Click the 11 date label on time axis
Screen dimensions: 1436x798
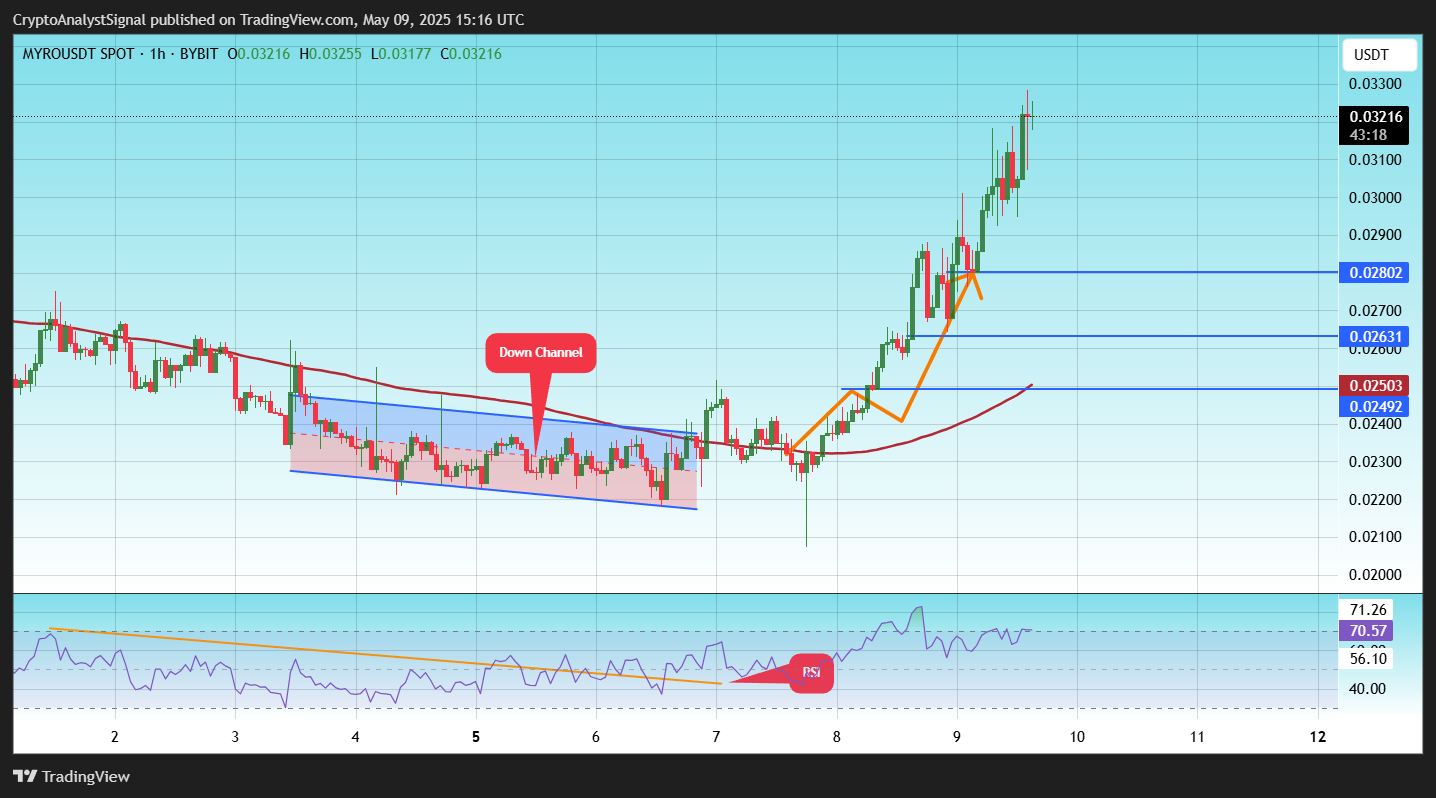(x=1197, y=737)
